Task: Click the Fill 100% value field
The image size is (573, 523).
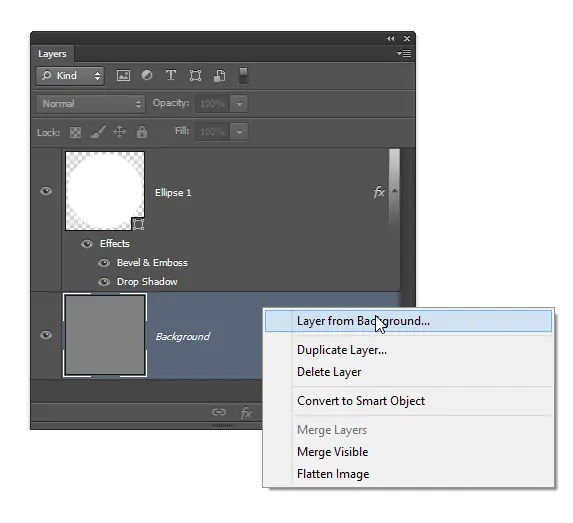Action: [213, 132]
